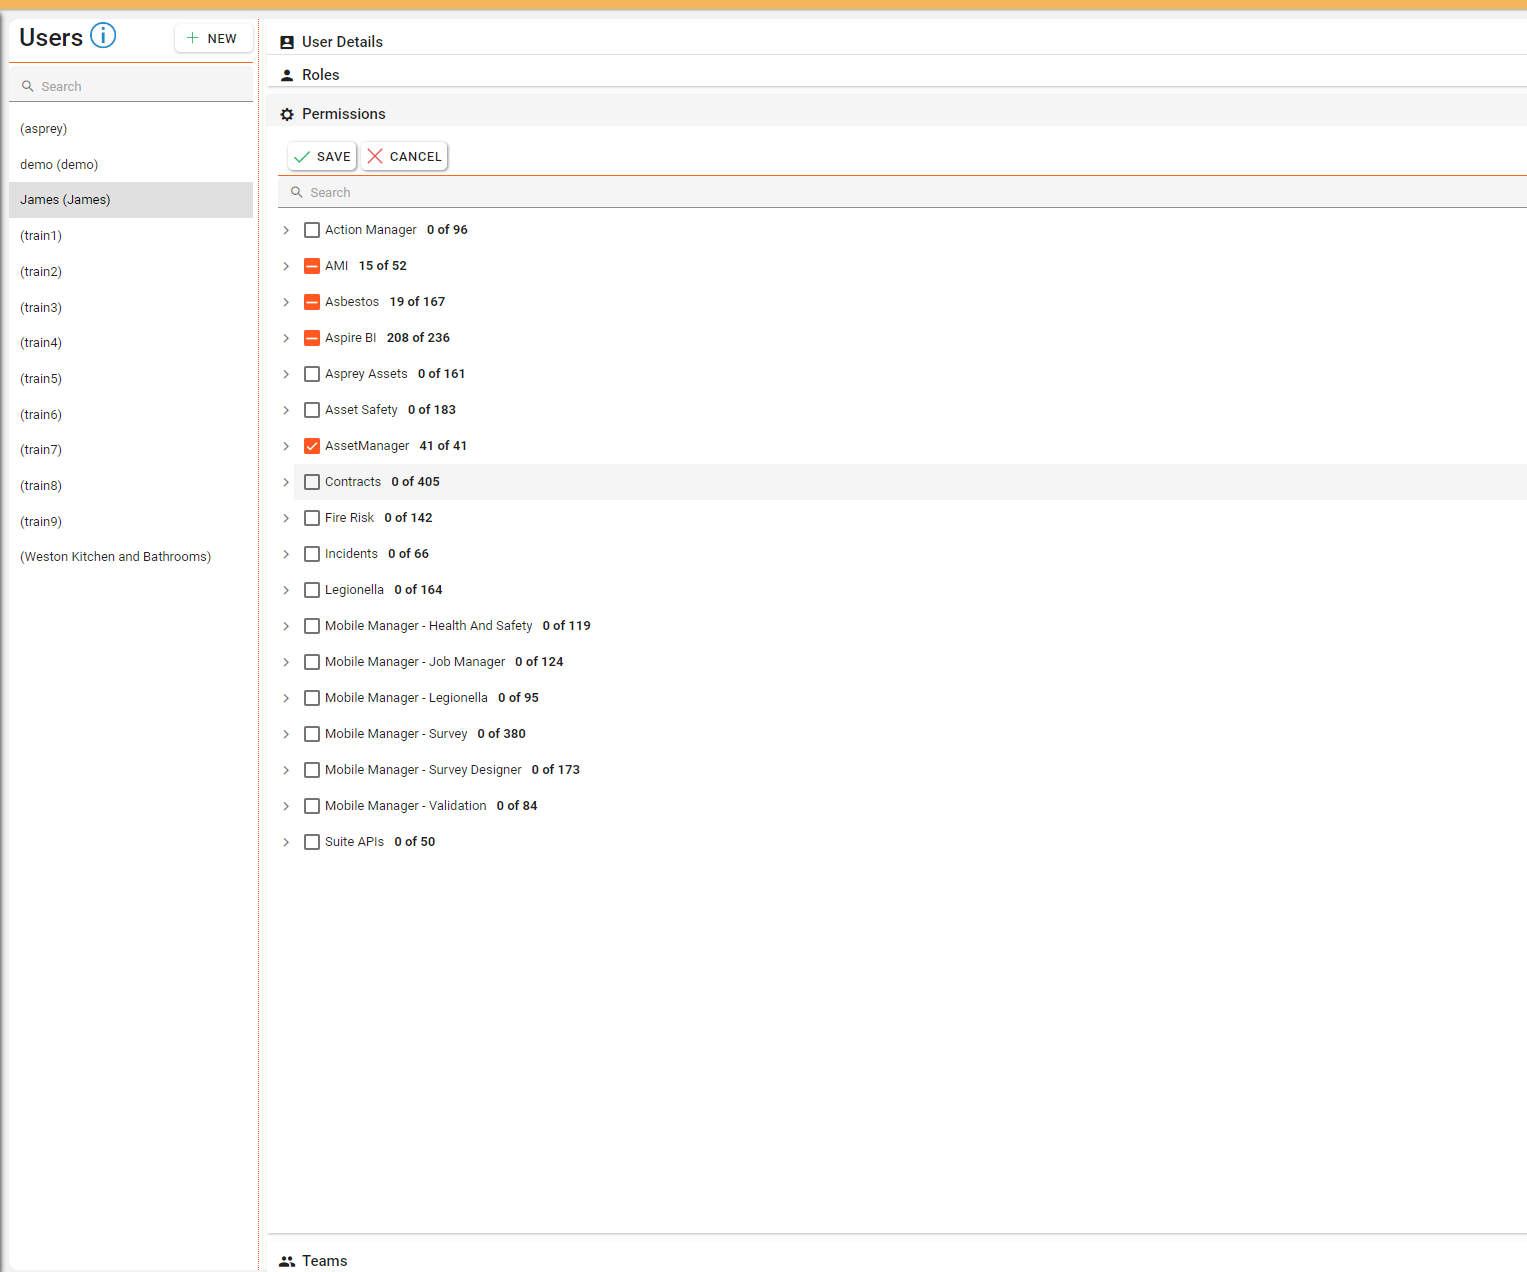
Task: Expand the Asbestos permission tree
Action: [286, 302]
